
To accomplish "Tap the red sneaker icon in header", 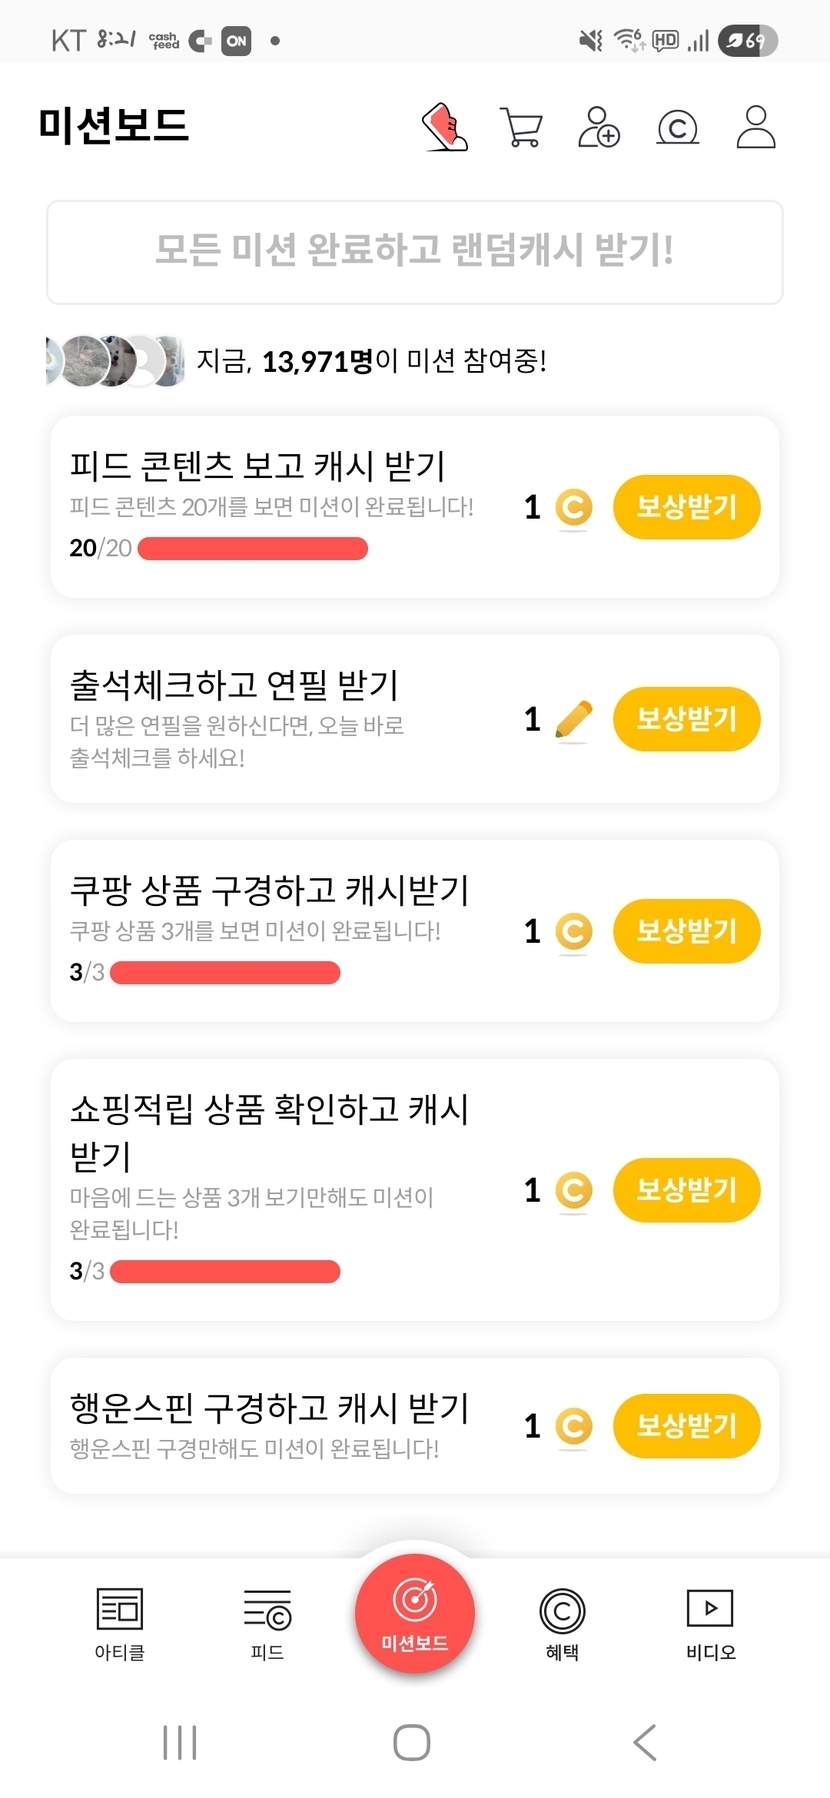I will (445, 127).
